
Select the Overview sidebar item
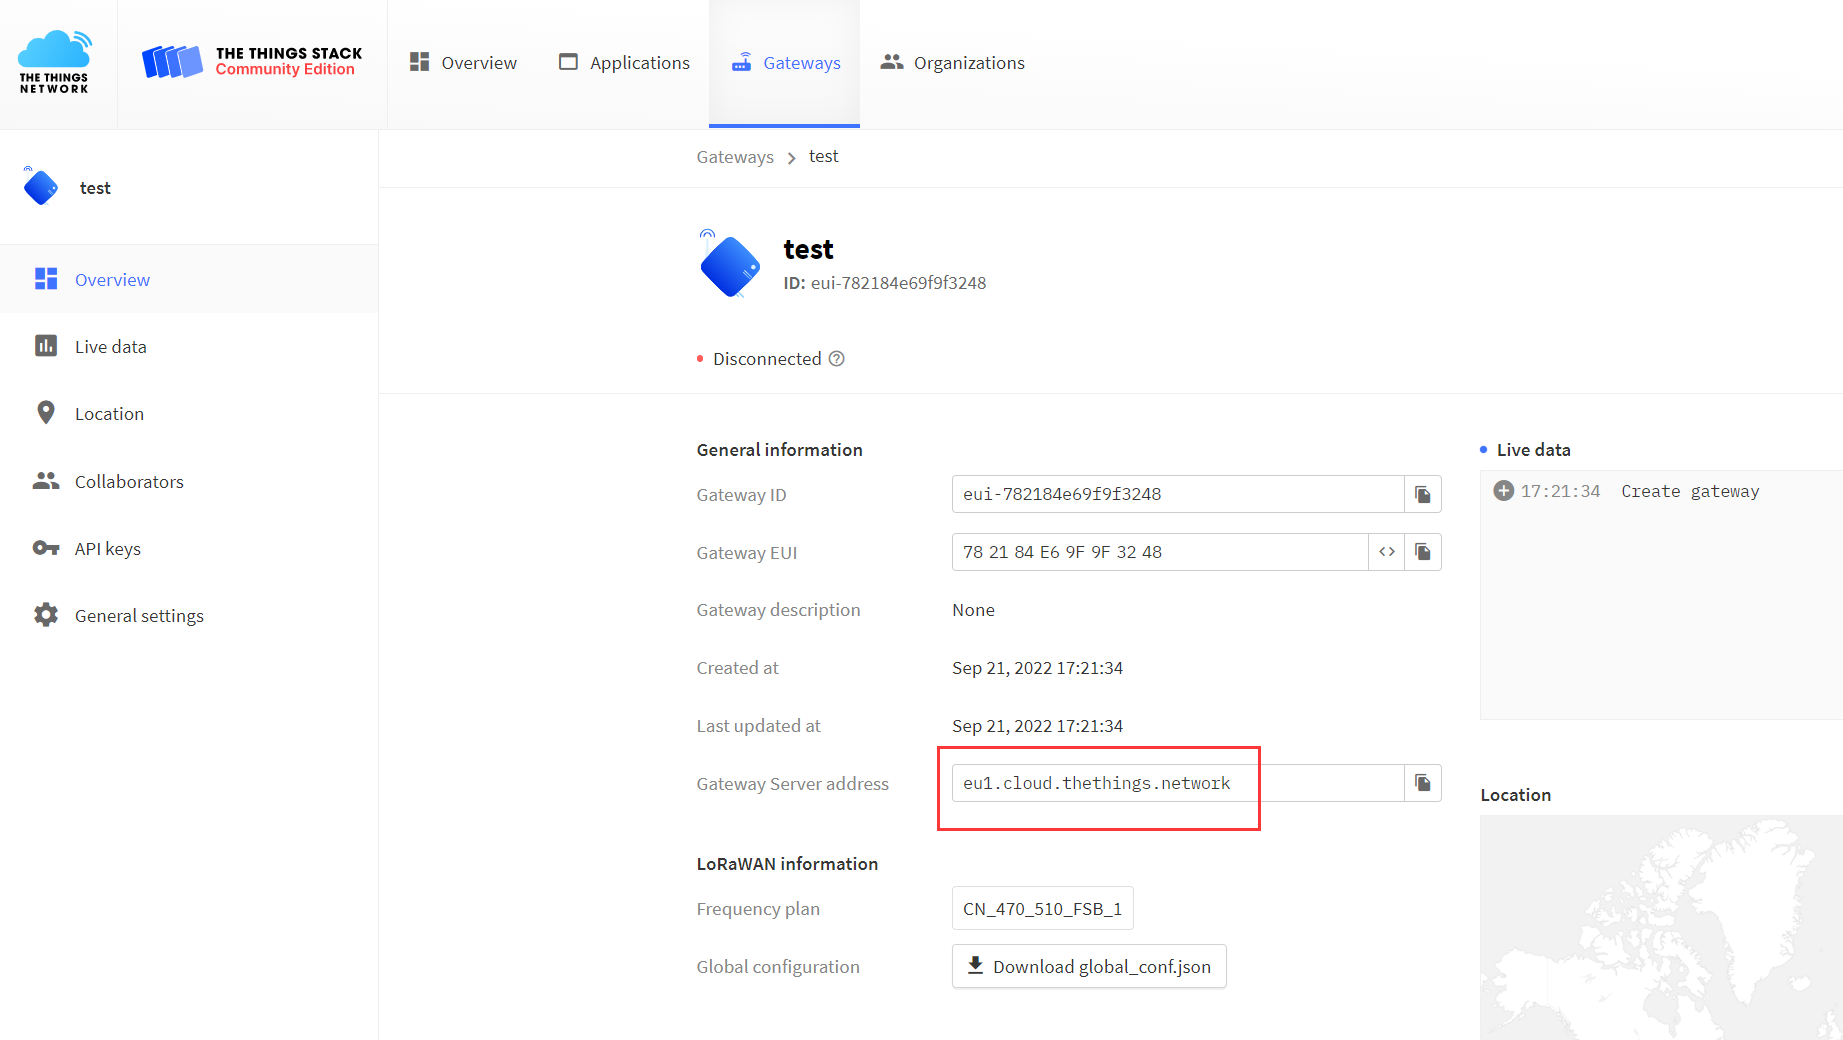[x=112, y=280]
